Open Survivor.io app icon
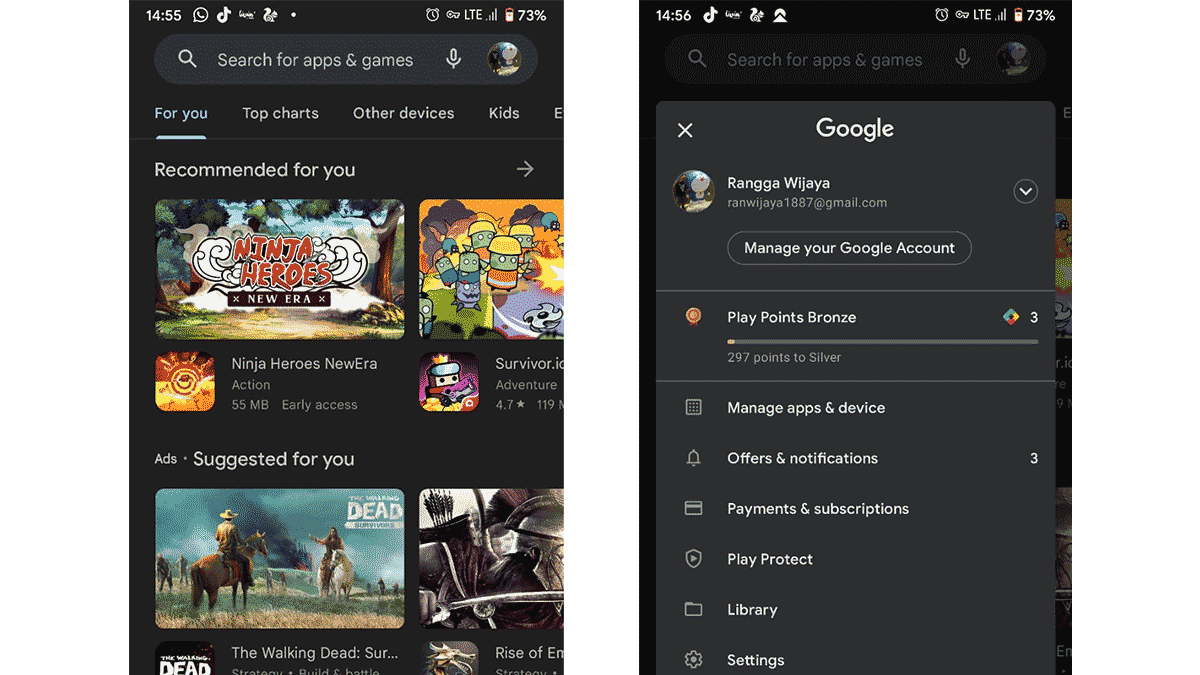 pos(449,381)
